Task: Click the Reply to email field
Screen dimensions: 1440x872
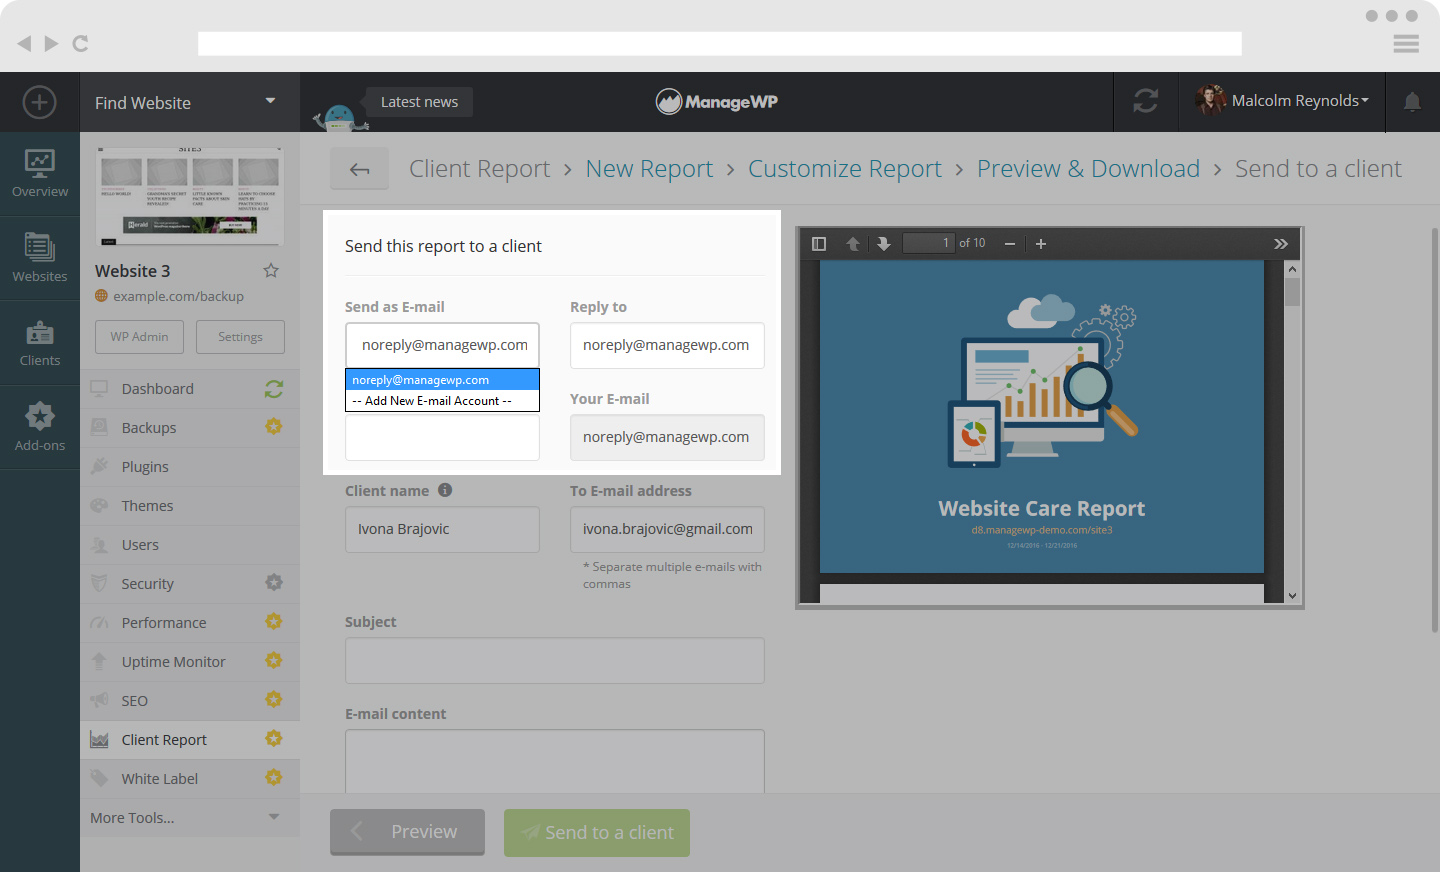Action: point(667,345)
